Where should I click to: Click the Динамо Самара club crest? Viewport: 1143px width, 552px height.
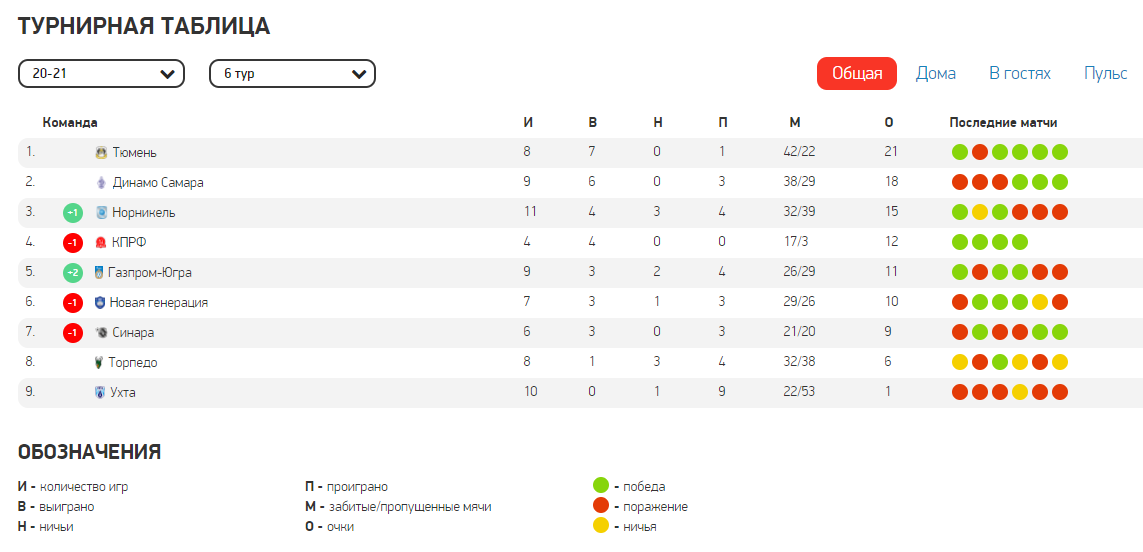[x=101, y=183]
